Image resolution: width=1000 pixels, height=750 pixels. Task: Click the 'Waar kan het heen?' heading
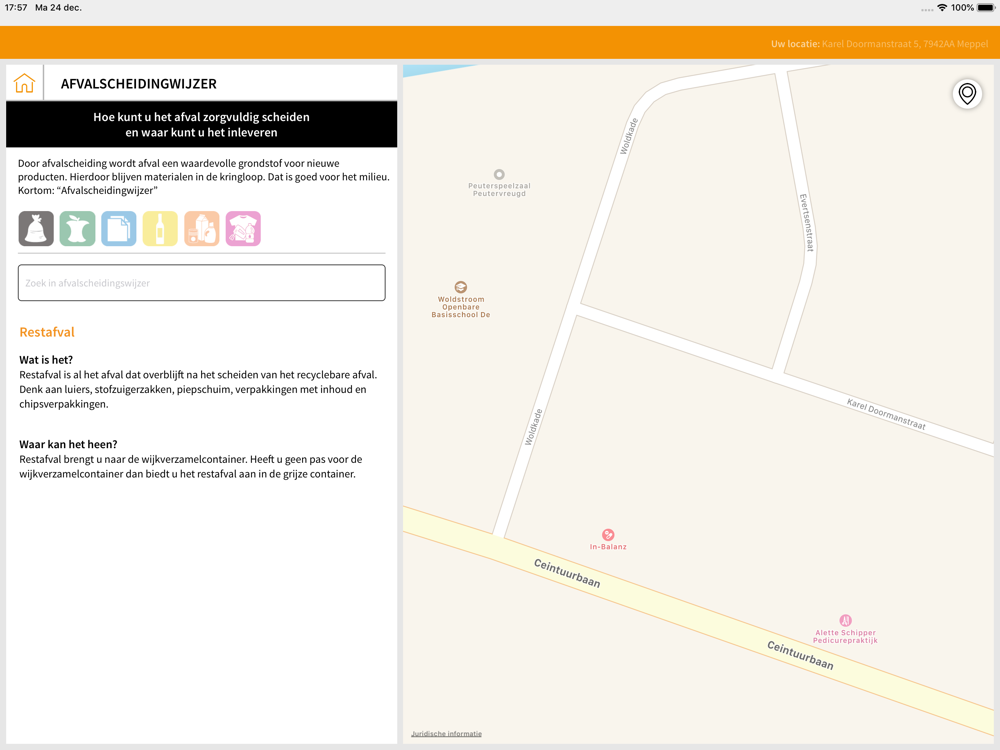[68, 445]
